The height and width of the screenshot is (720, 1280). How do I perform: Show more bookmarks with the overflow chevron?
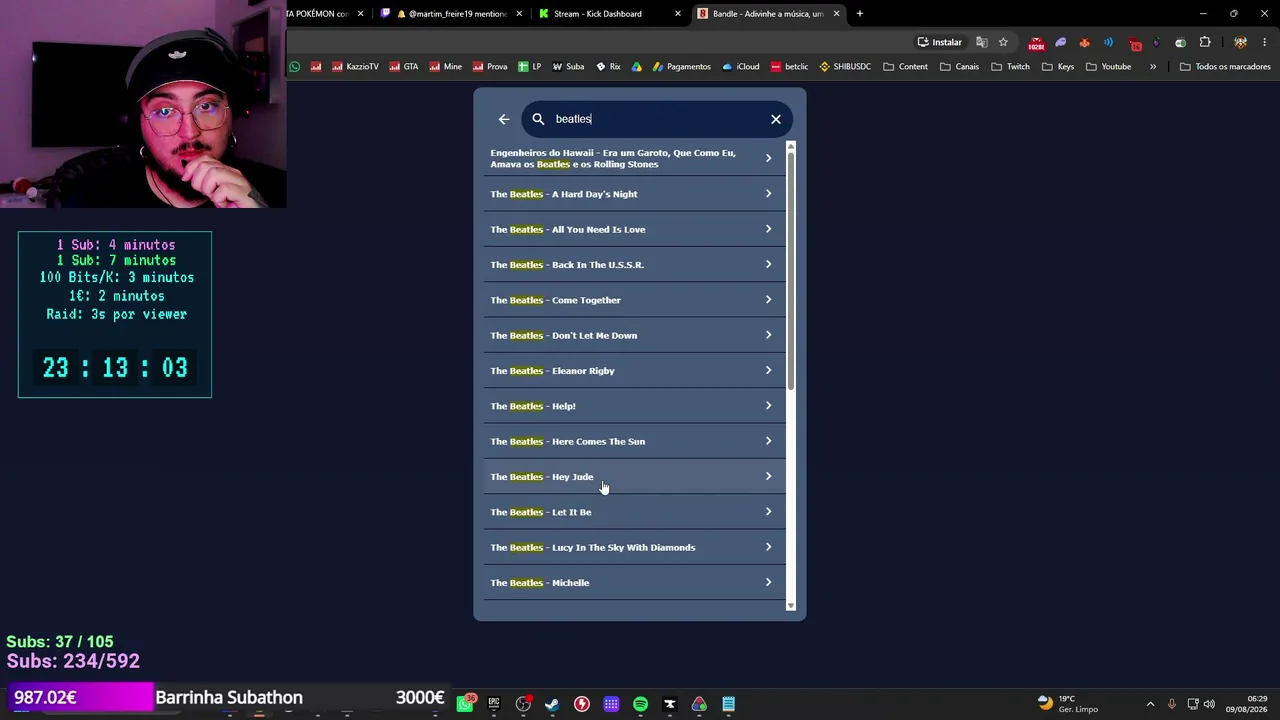[1153, 67]
